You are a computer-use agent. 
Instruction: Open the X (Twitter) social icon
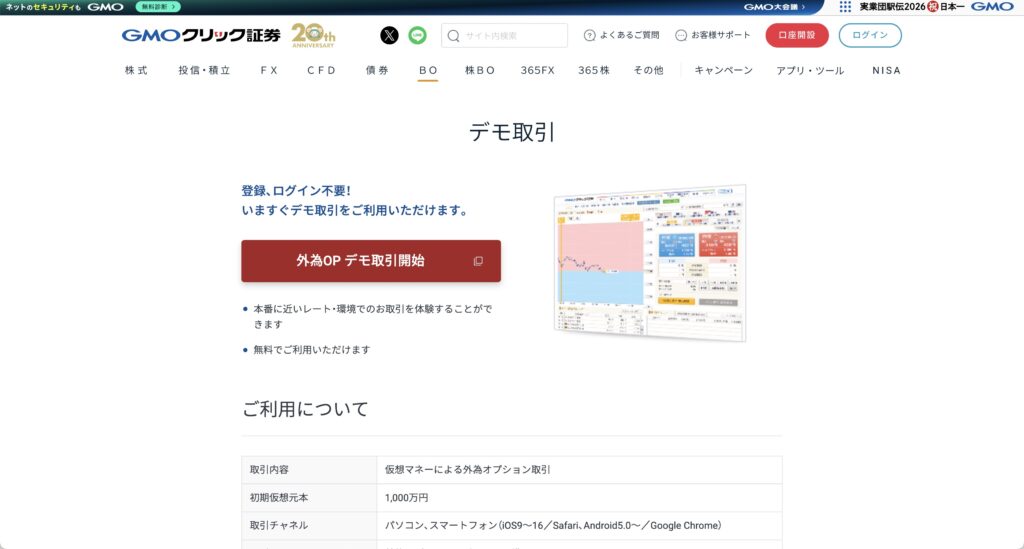(389, 35)
